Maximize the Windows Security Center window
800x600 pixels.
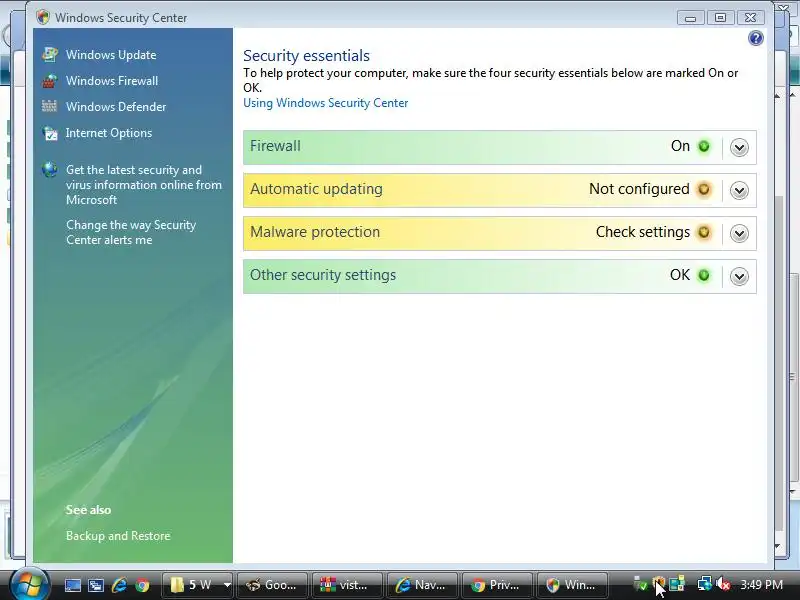pos(720,18)
